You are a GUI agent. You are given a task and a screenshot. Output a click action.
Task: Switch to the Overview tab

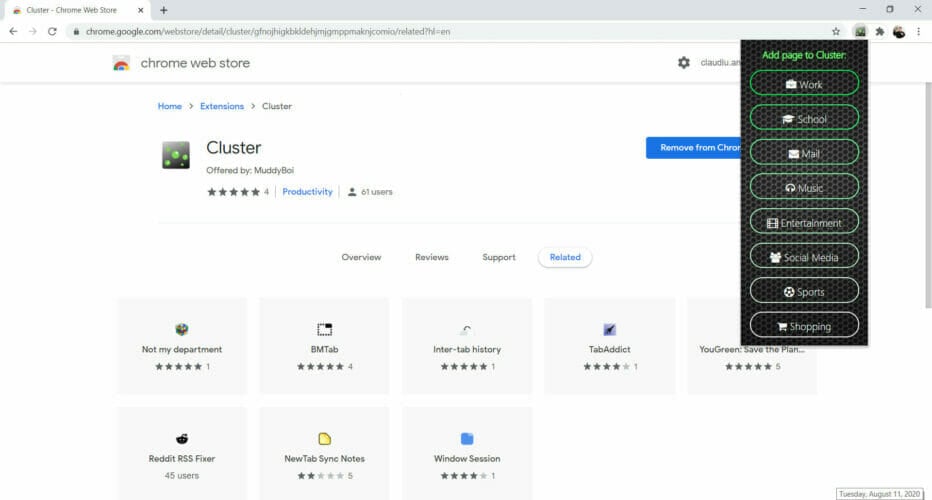click(x=361, y=257)
